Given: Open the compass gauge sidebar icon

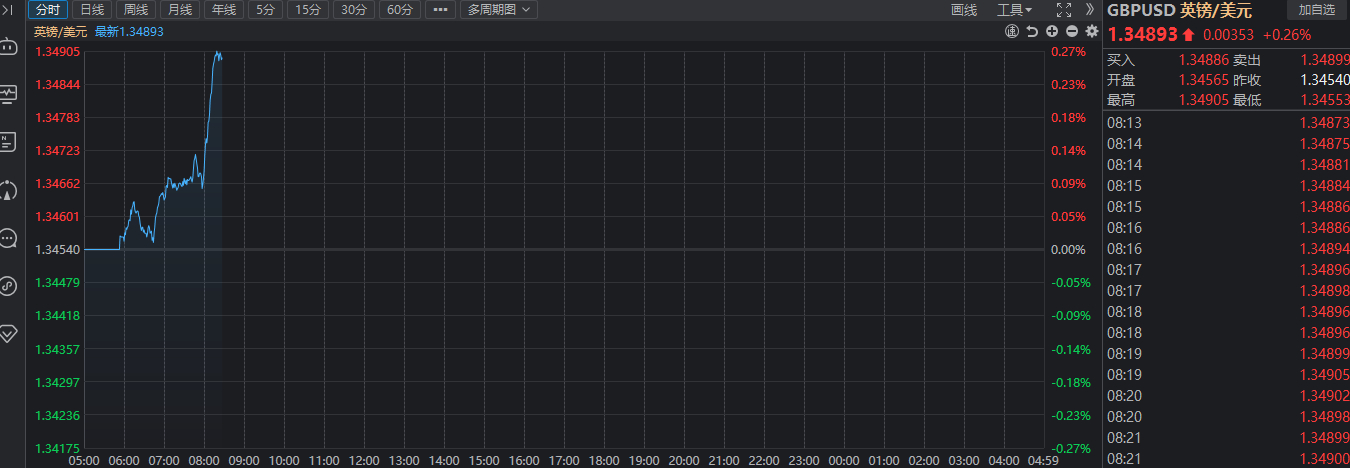Looking at the screenshot, I should [8, 190].
